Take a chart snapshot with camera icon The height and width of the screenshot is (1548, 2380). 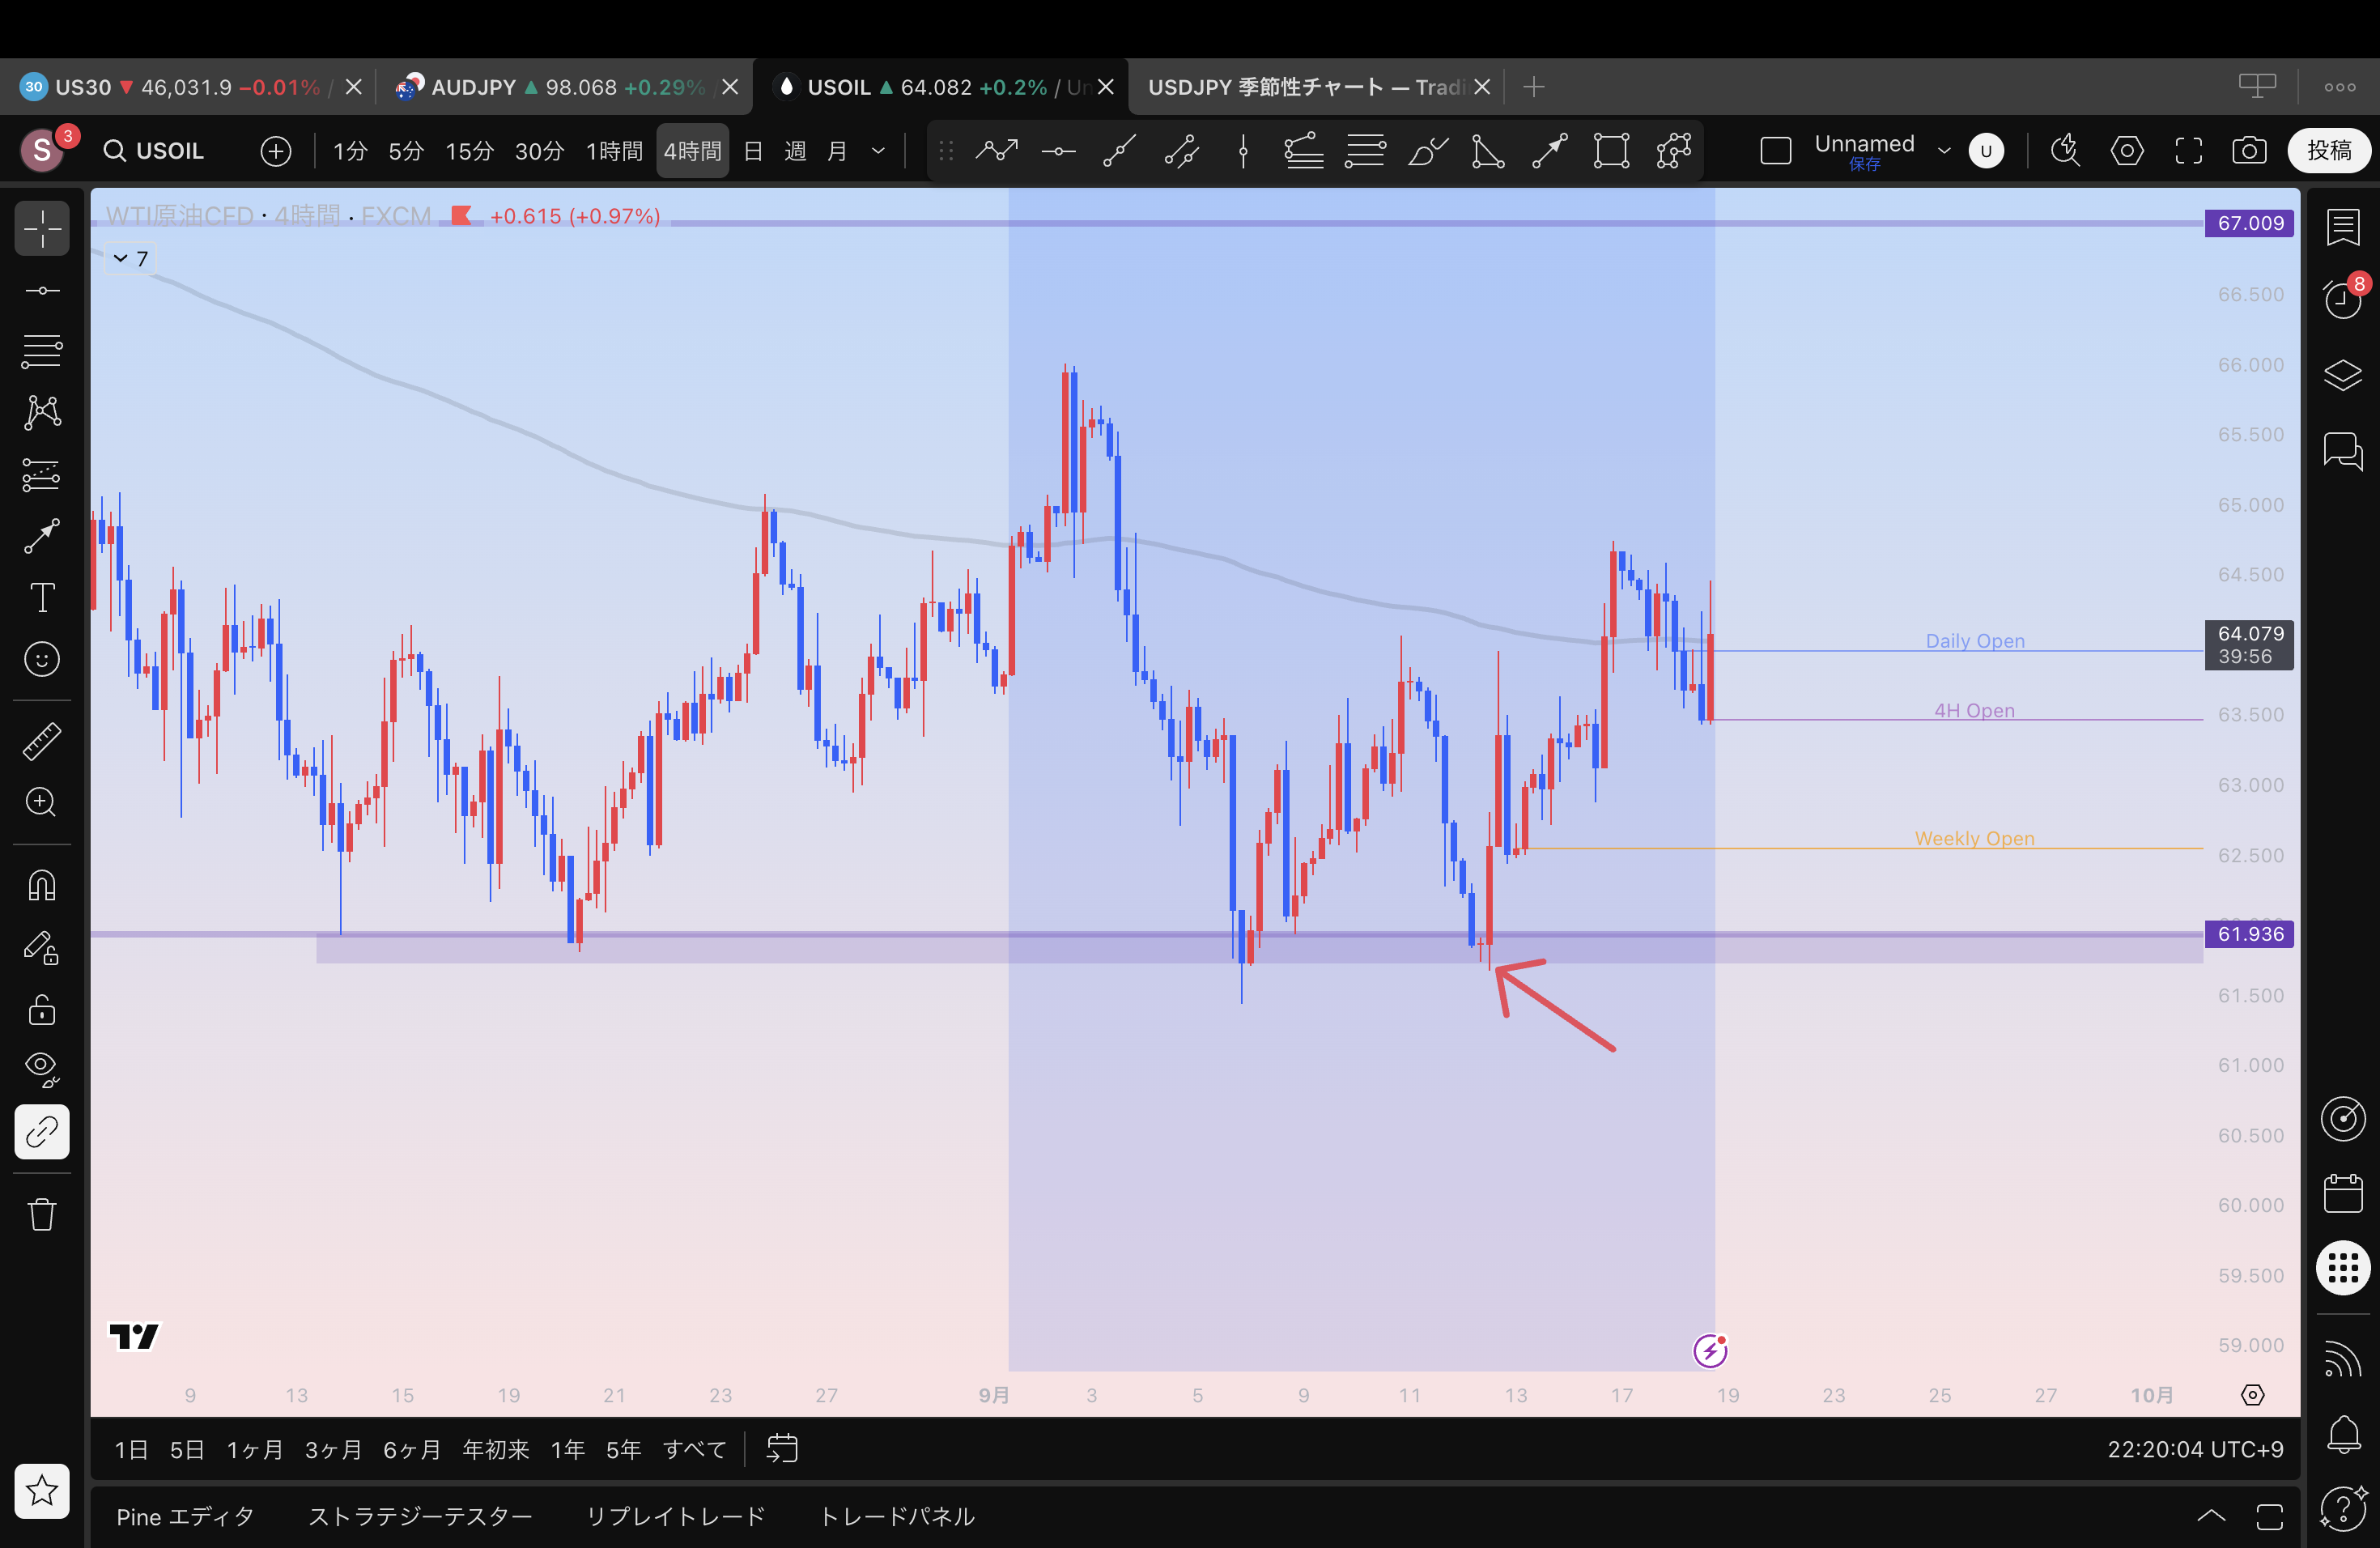pos(2249,151)
